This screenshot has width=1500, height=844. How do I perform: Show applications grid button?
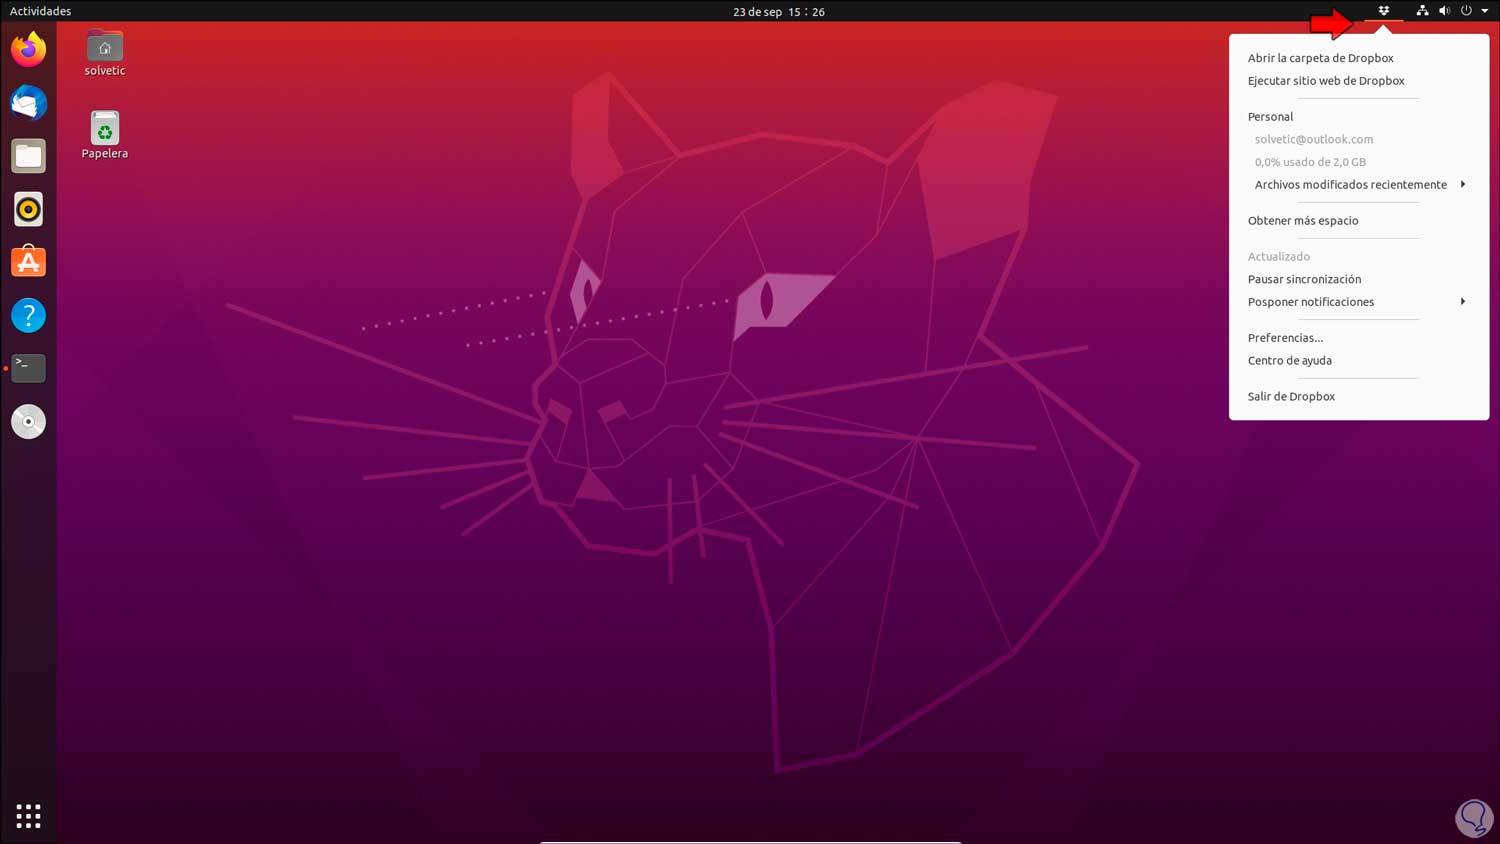click(28, 816)
